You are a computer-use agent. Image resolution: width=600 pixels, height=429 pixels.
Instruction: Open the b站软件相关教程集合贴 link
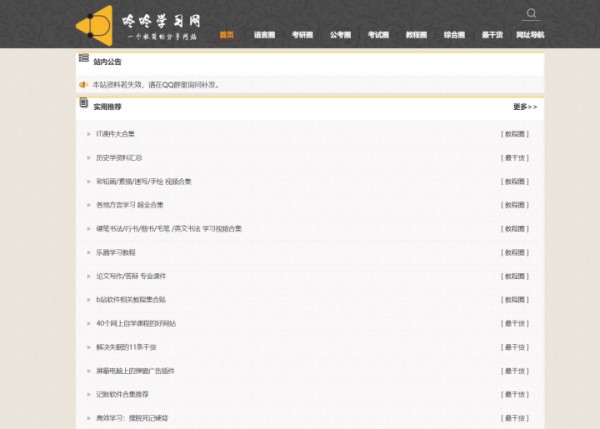[131, 300]
